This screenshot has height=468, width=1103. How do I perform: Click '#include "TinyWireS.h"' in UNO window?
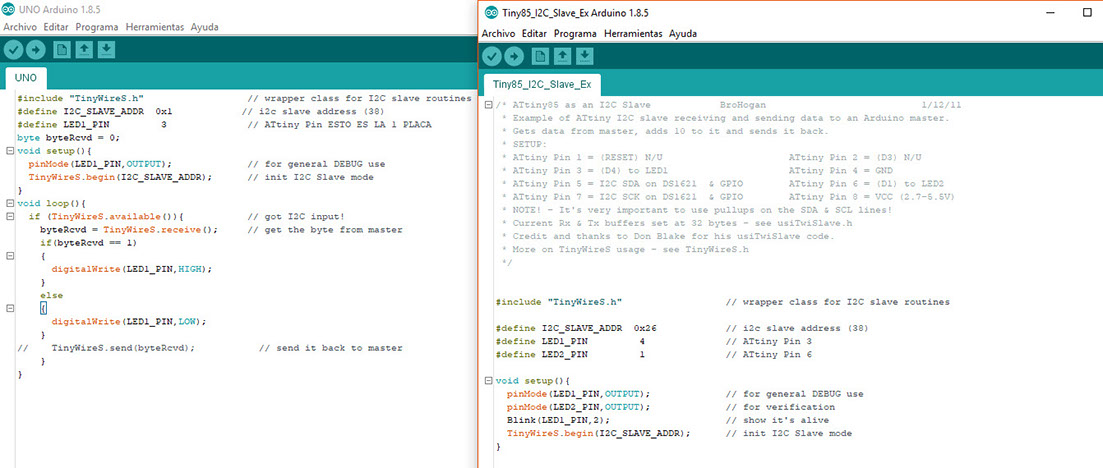(81, 99)
